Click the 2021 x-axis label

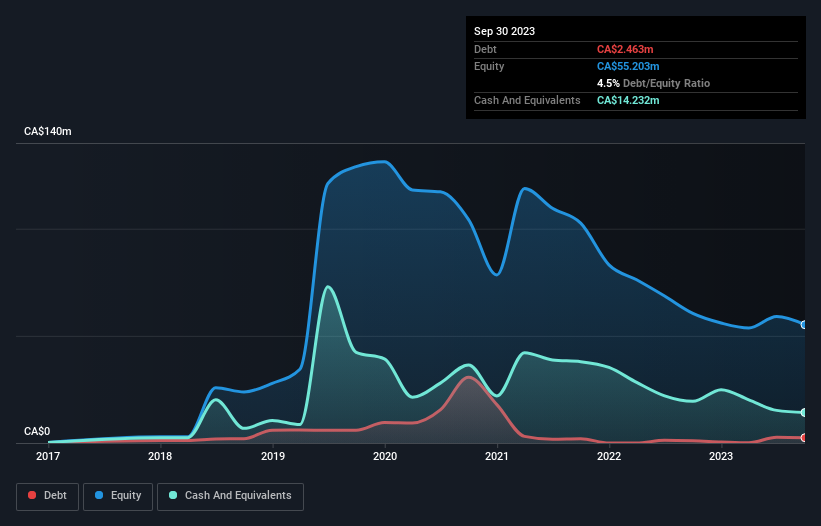click(x=497, y=456)
